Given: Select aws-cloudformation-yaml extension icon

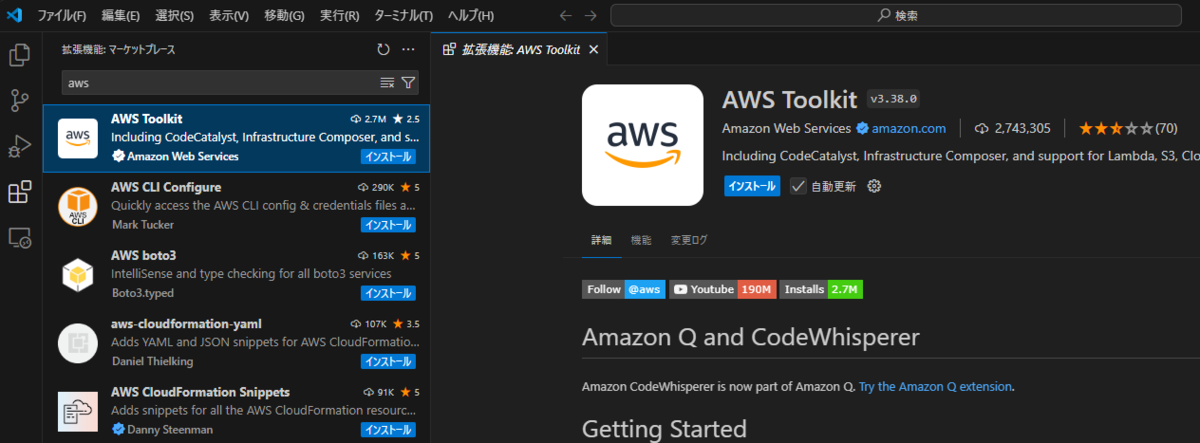Looking at the screenshot, I should pyautogui.click(x=77, y=343).
